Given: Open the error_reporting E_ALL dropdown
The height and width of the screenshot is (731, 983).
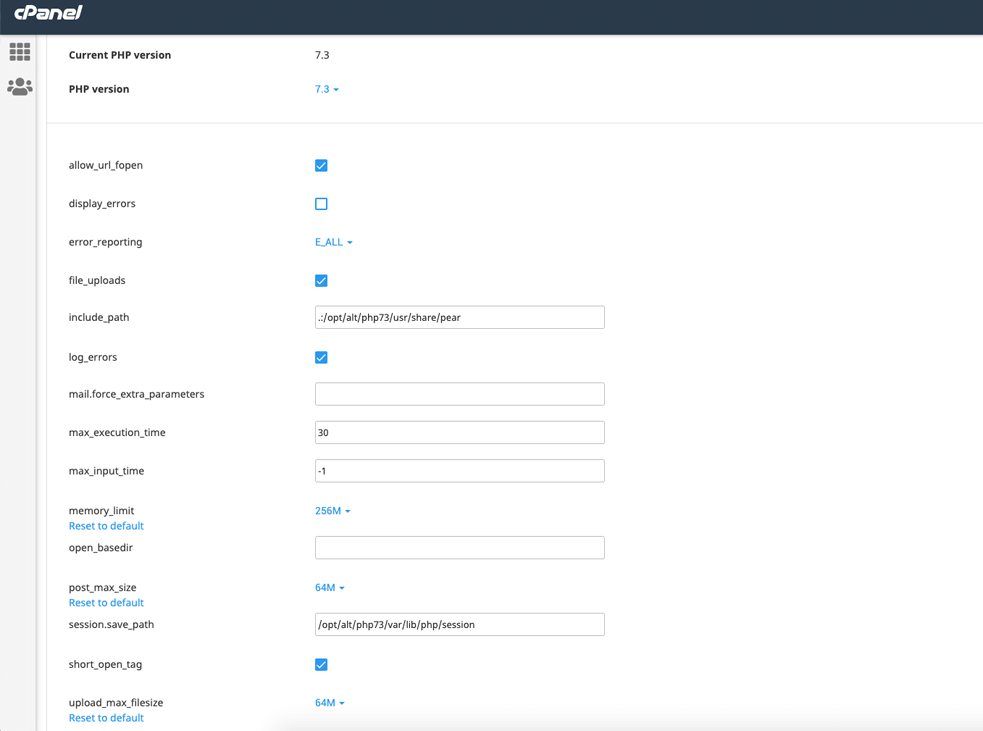Looking at the screenshot, I should click(x=334, y=241).
